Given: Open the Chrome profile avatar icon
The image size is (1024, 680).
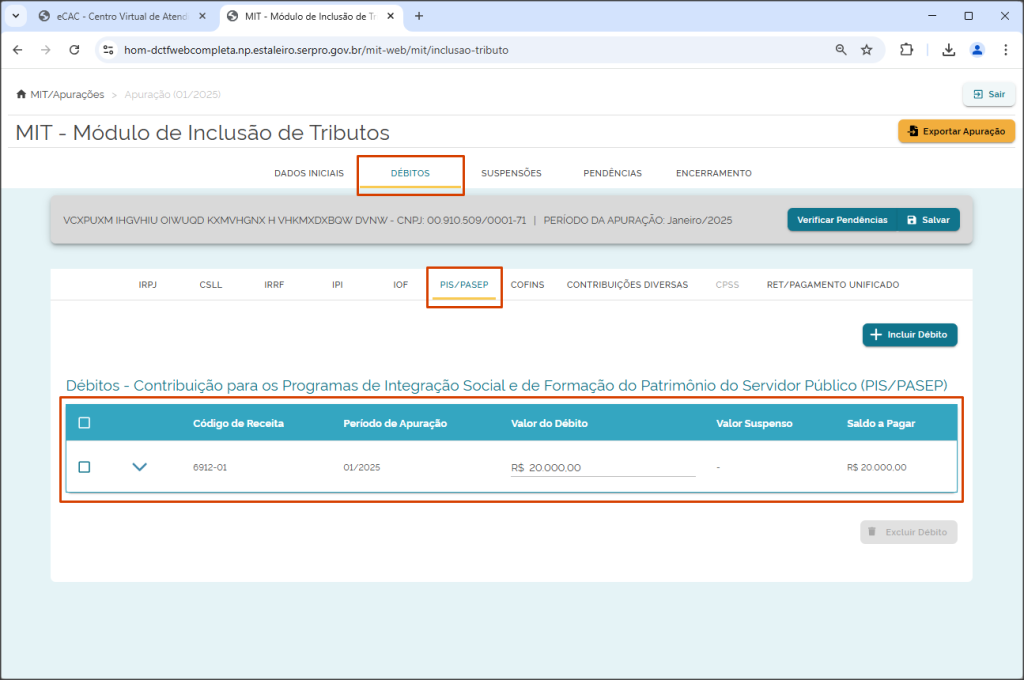Looking at the screenshot, I should 977,50.
